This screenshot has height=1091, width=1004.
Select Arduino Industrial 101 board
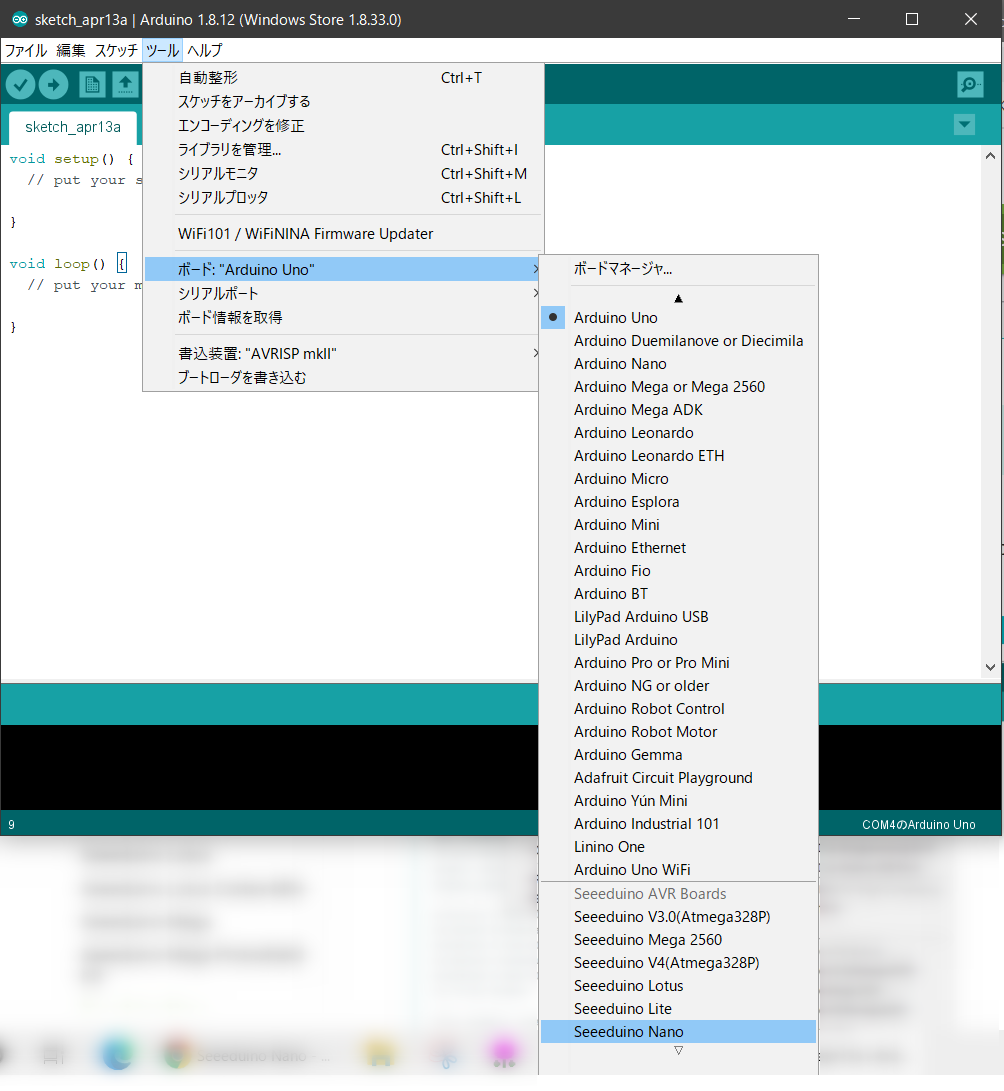[x=678, y=823]
